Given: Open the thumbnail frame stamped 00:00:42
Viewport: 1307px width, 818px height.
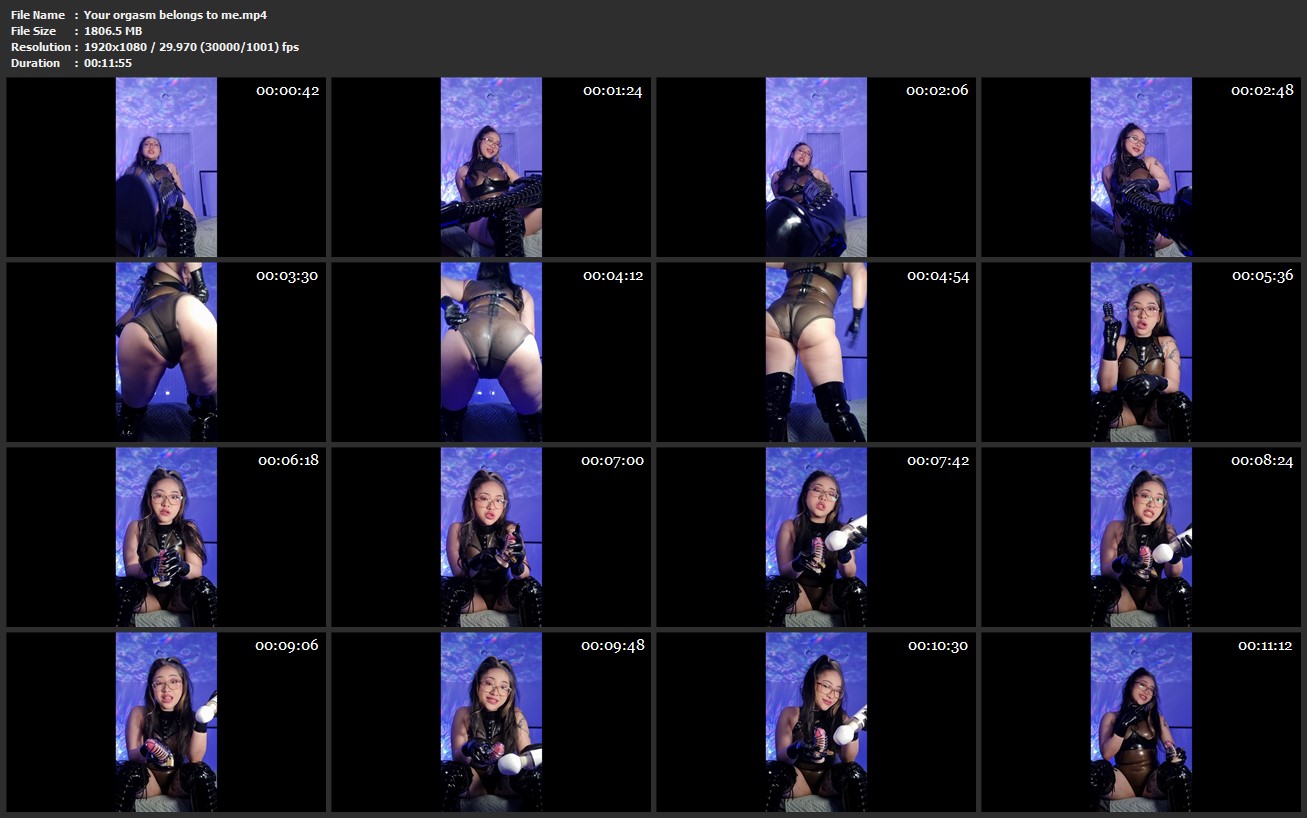Looking at the screenshot, I should 166,167.
